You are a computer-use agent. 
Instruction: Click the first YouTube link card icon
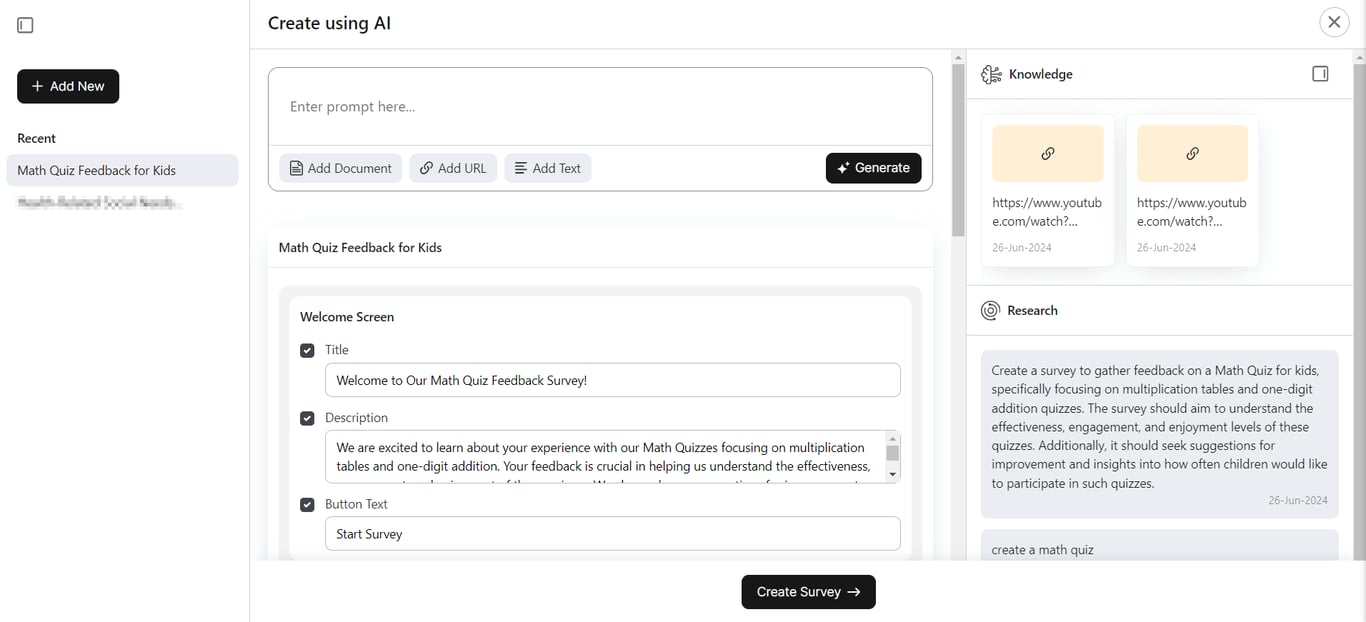tap(1048, 154)
